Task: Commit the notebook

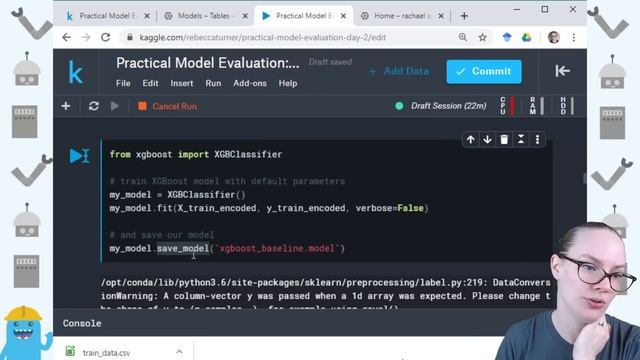Action: tap(484, 71)
